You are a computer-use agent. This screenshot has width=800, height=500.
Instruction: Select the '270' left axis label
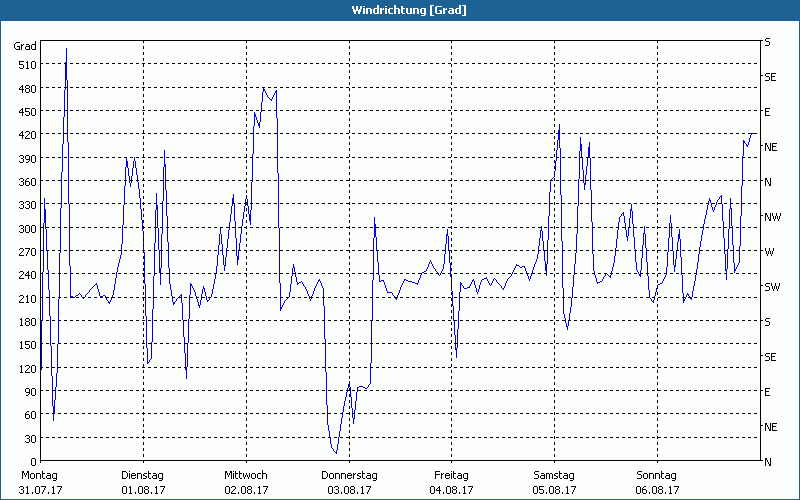[28, 252]
